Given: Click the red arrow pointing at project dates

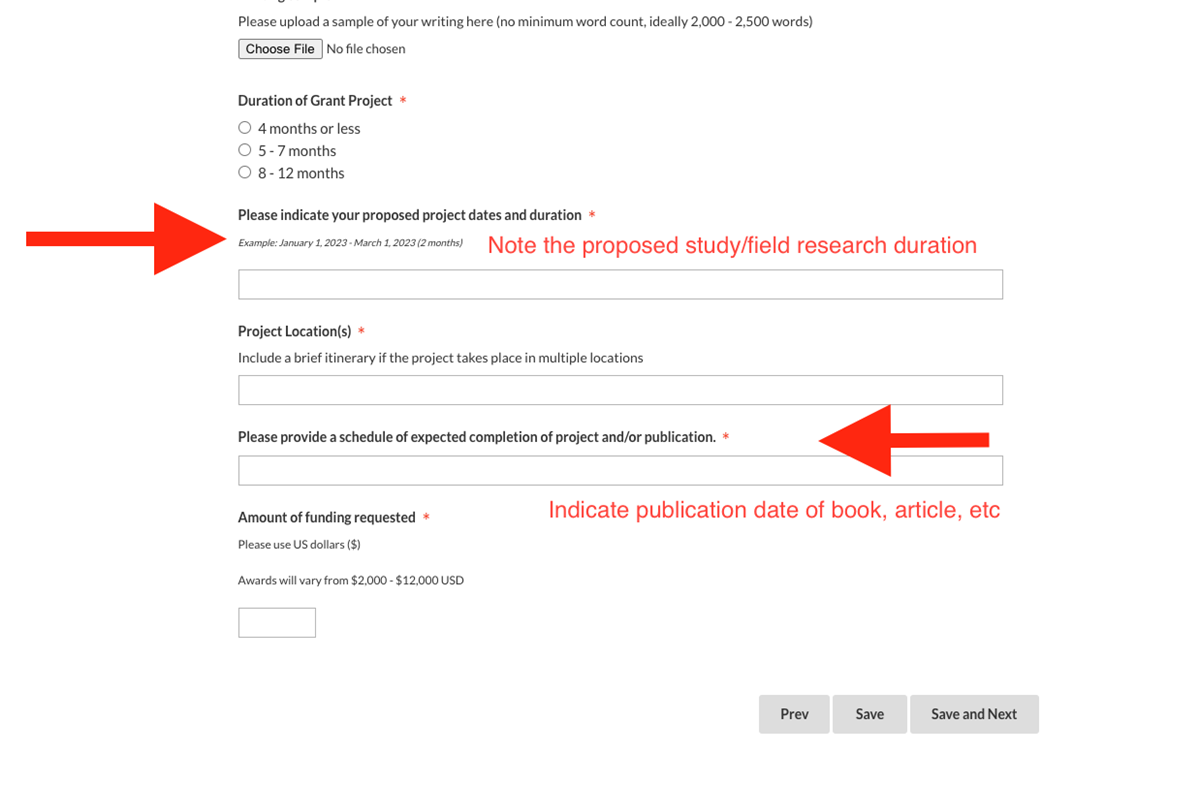Looking at the screenshot, I should [130, 238].
